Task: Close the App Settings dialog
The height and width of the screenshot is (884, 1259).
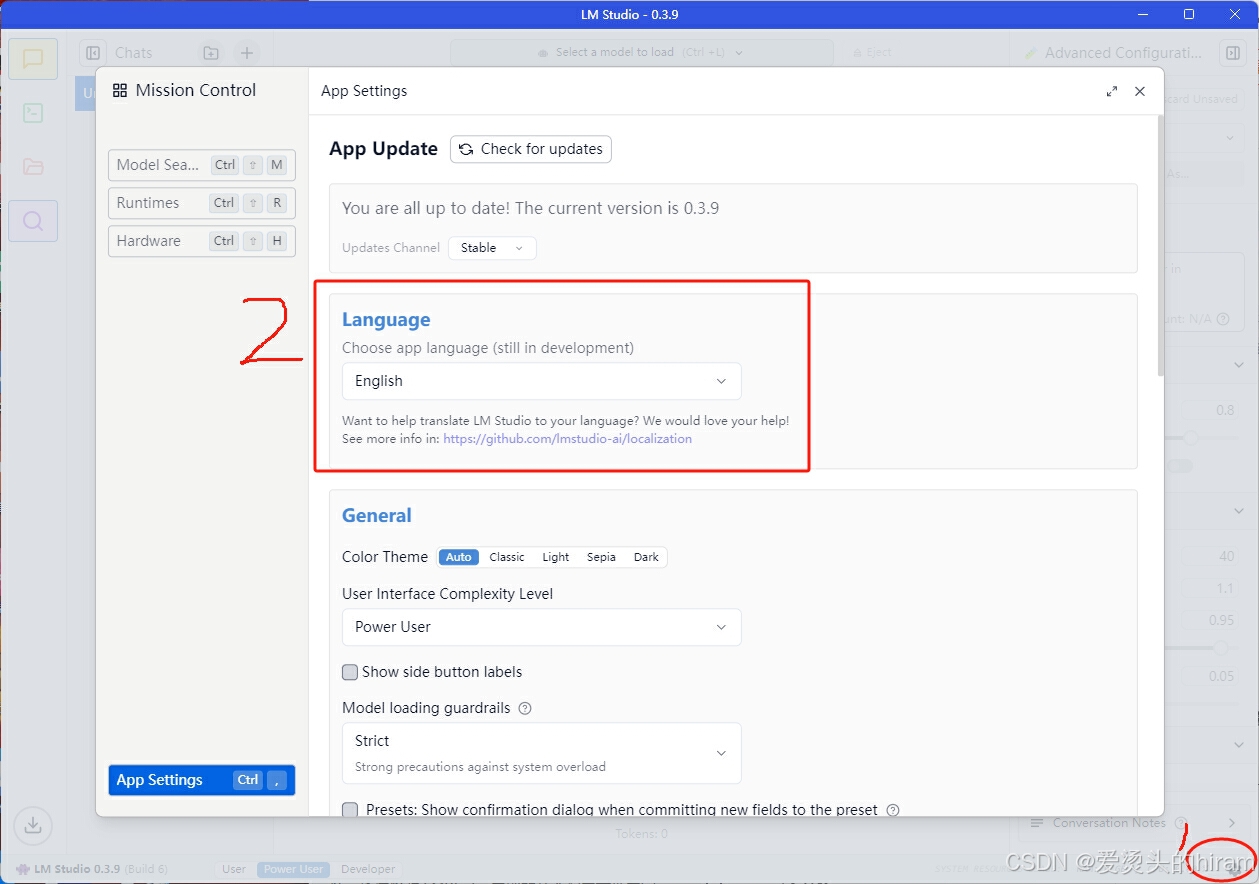Action: pos(1140,91)
